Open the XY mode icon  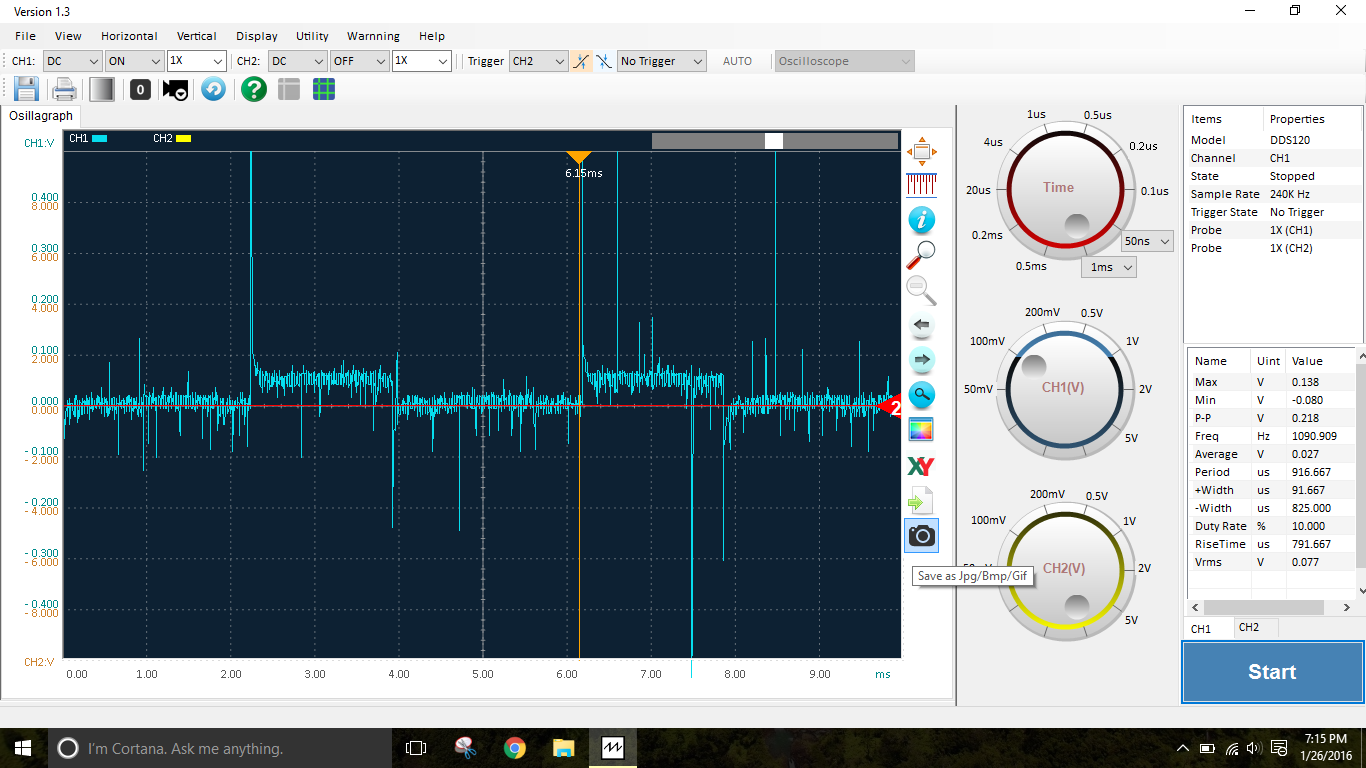921,466
